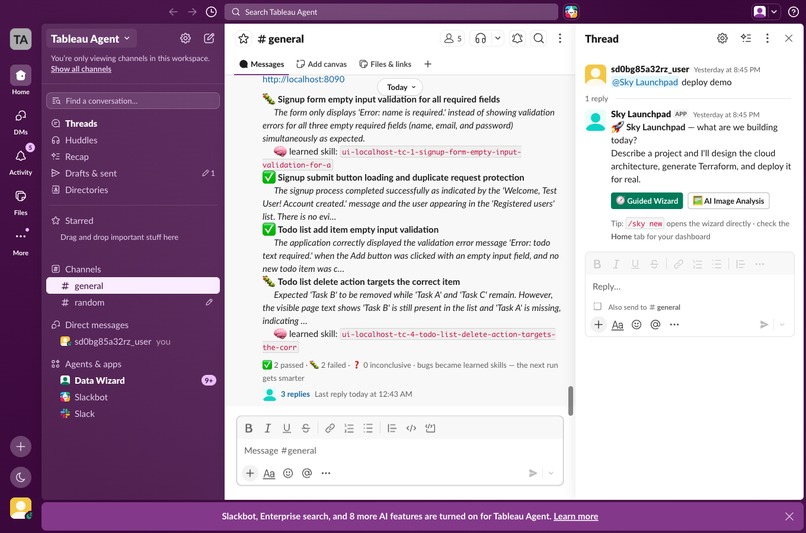The height and width of the screenshot is (533, 806).
Task: Open the Slackbot conversation
Action: (133, 397)
